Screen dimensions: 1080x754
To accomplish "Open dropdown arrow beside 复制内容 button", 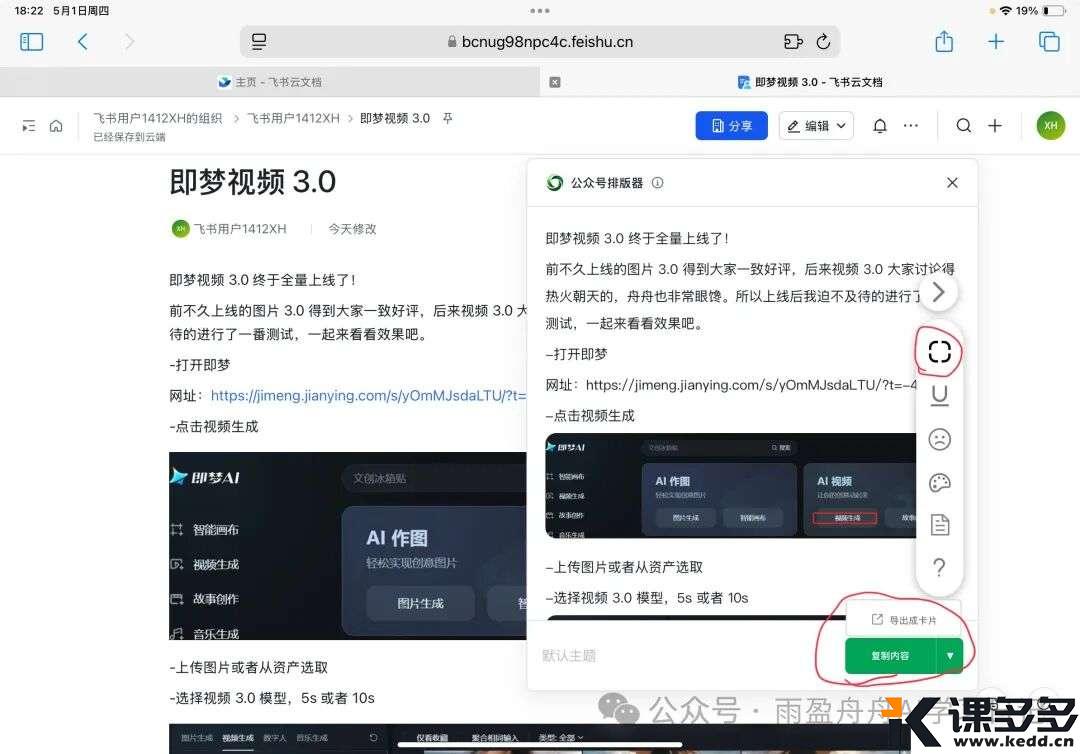I will [950, 656].
